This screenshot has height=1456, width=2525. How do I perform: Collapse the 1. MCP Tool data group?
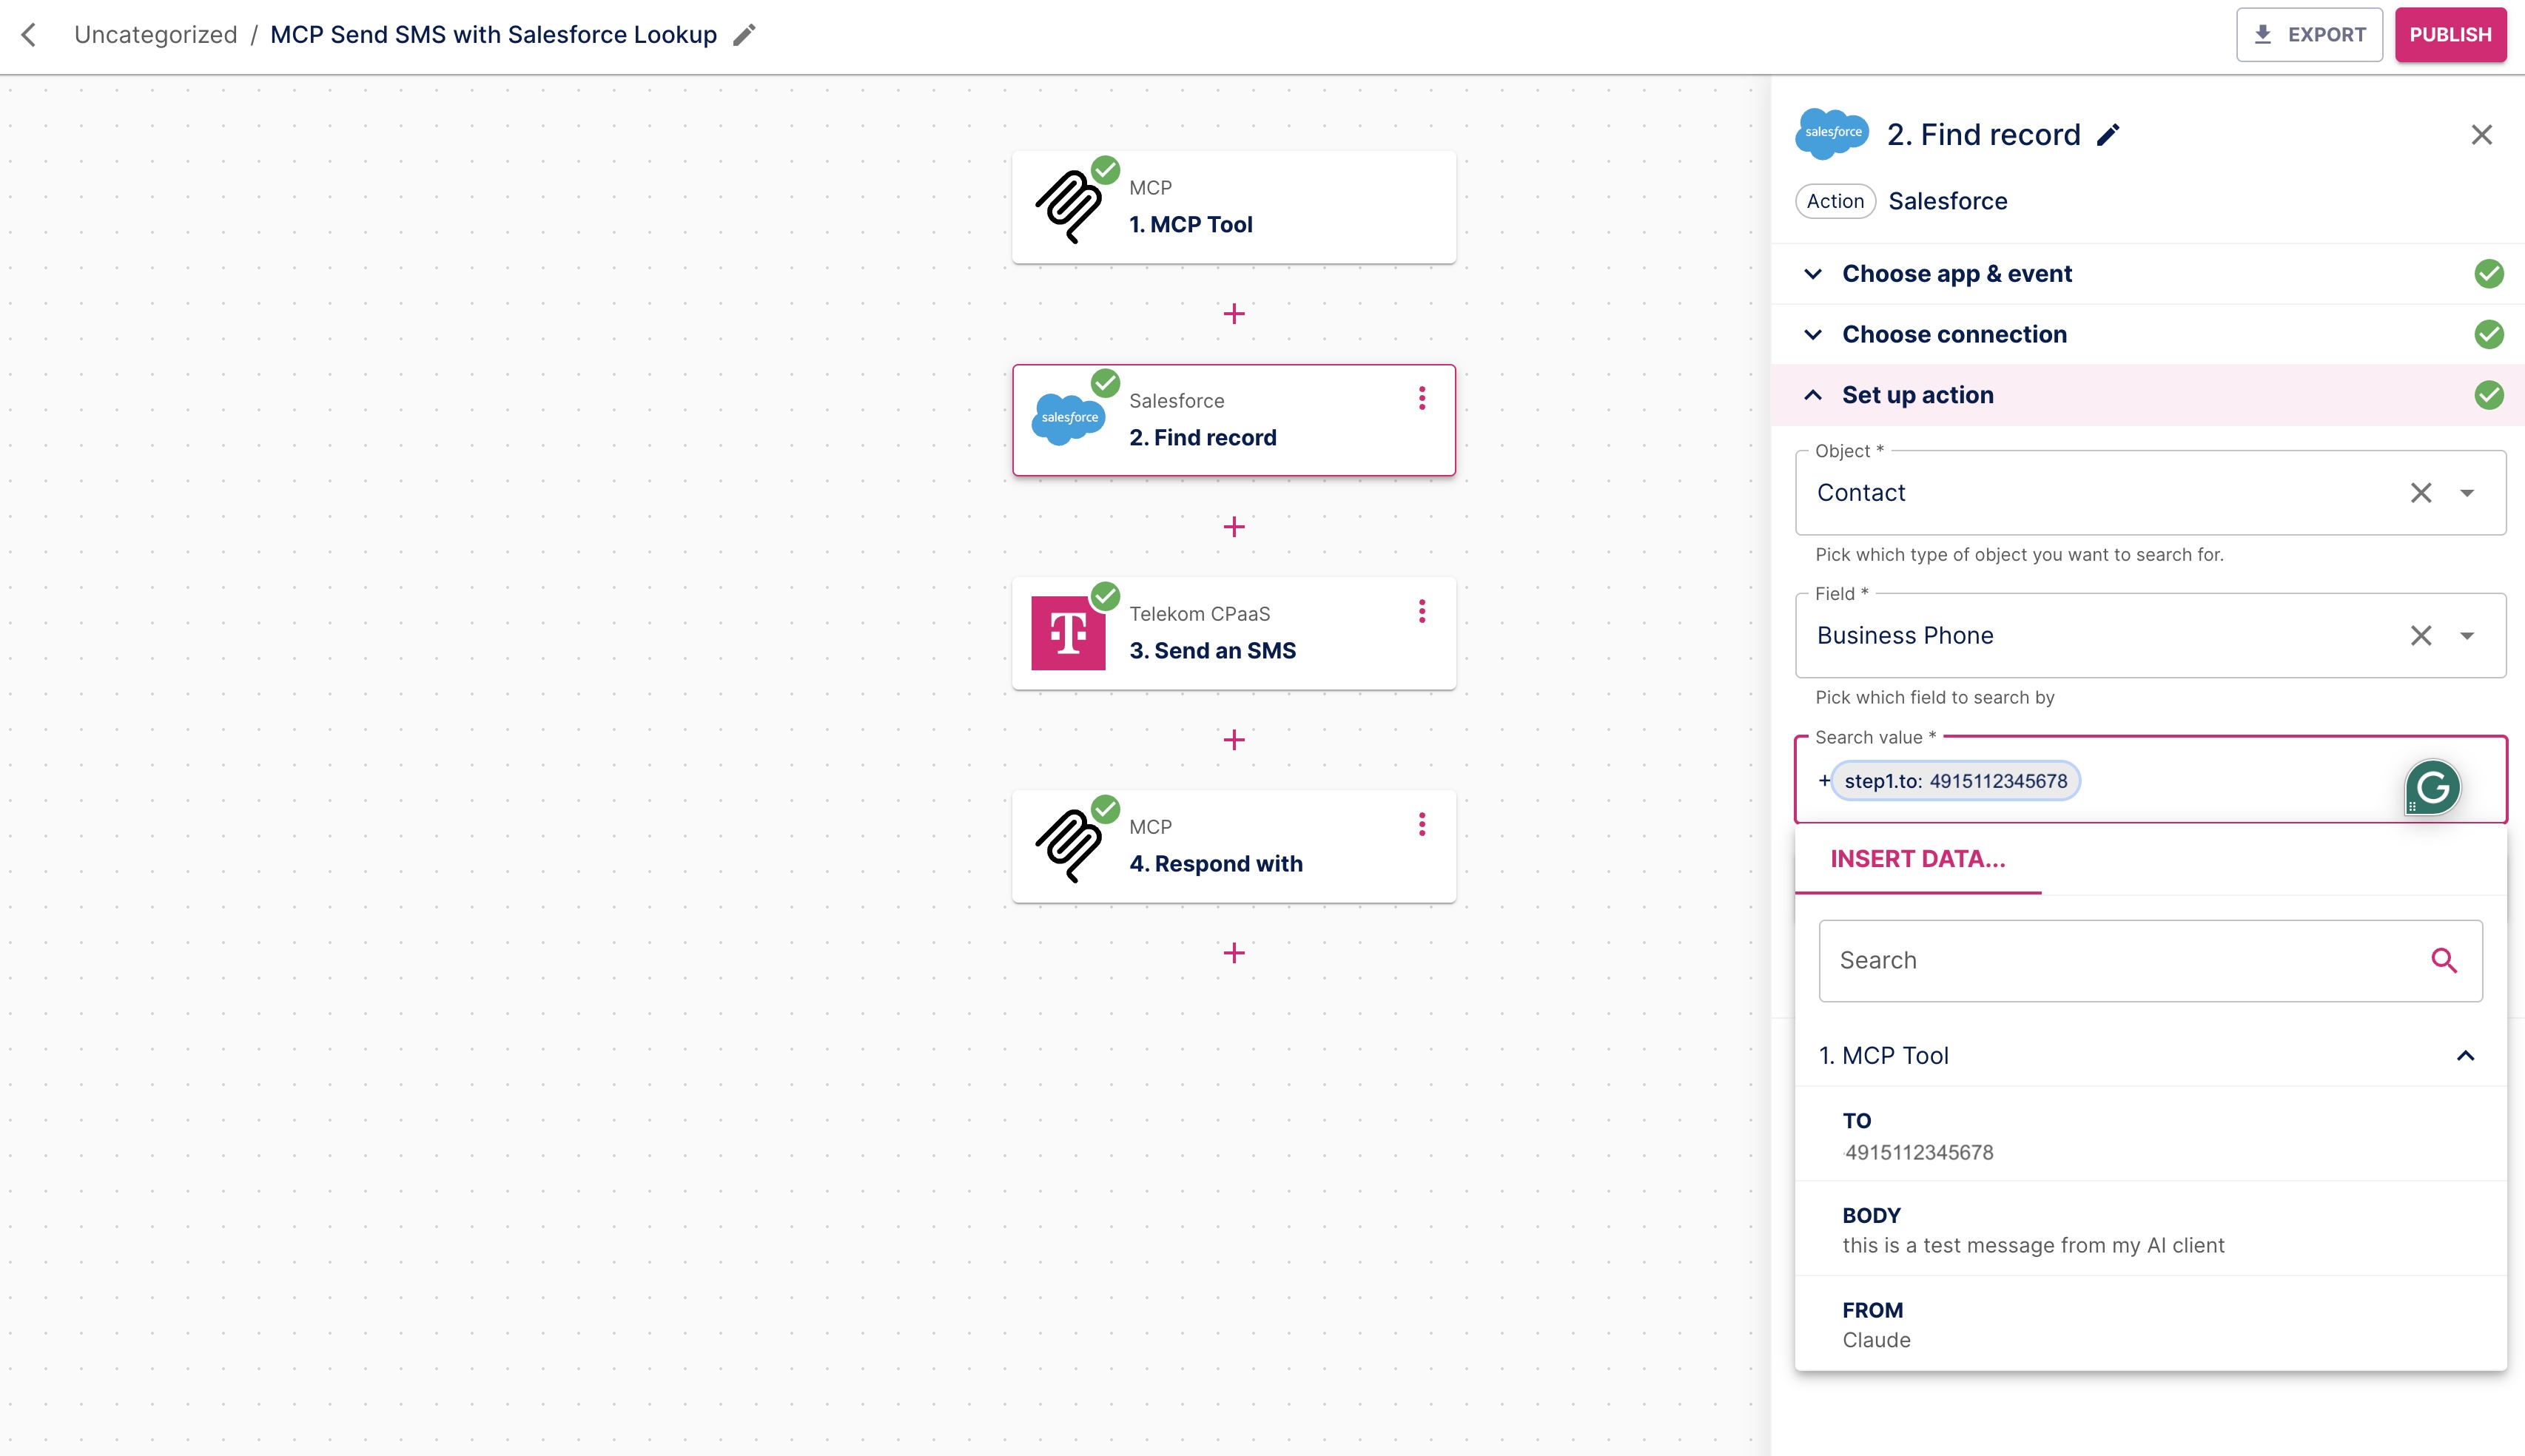(x=2465, y=1055)
